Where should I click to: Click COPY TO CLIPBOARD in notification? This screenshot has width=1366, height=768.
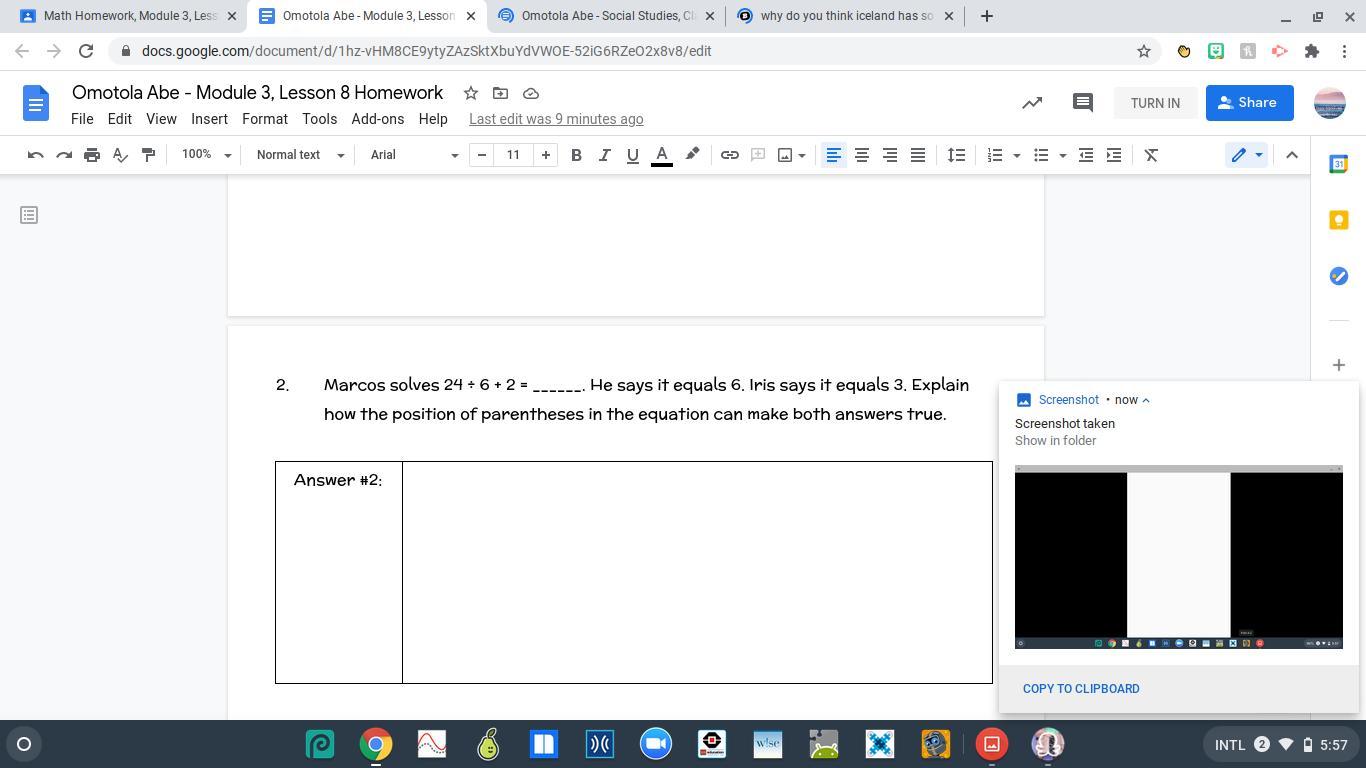tap(1081, 689)
